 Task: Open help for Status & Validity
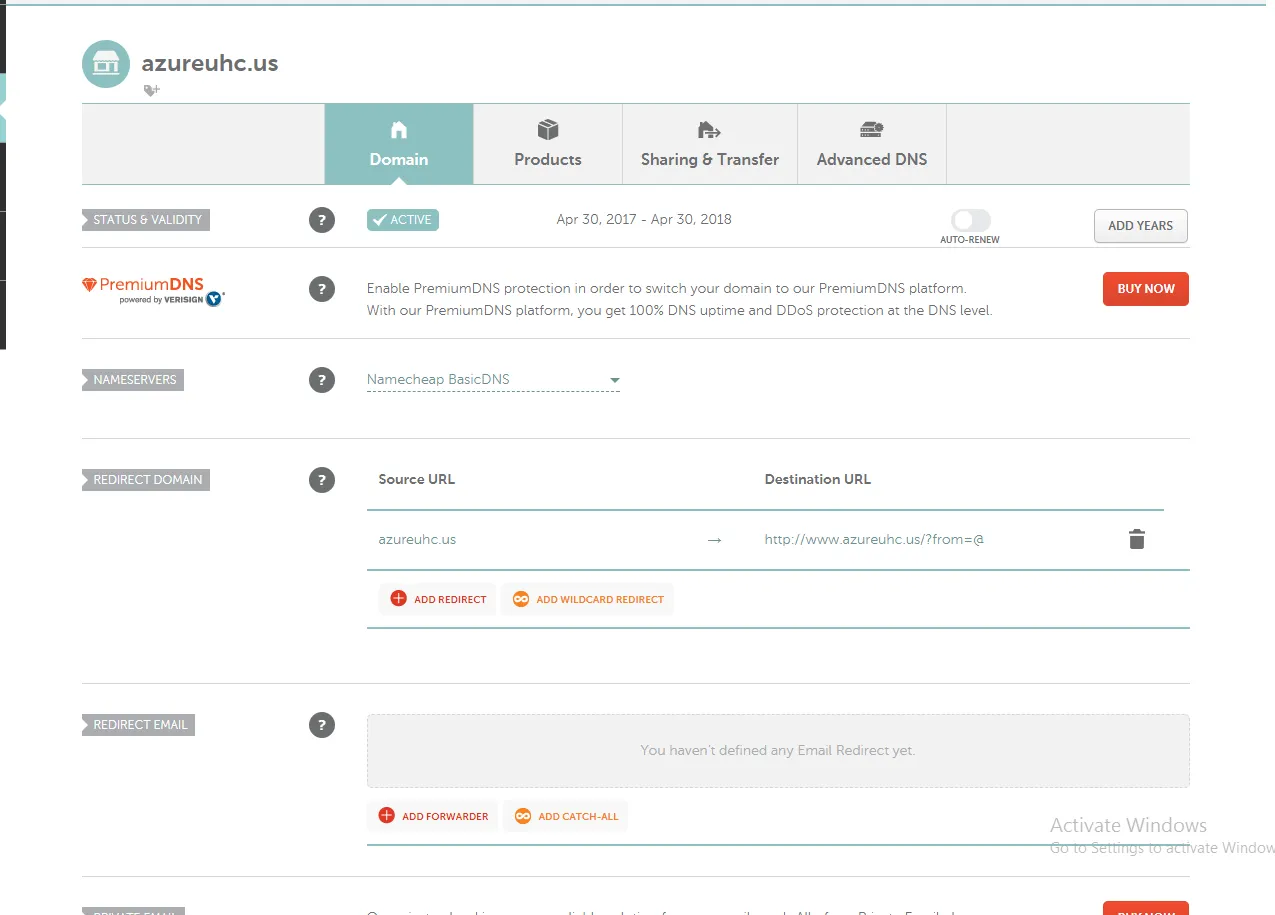[321, 220]
